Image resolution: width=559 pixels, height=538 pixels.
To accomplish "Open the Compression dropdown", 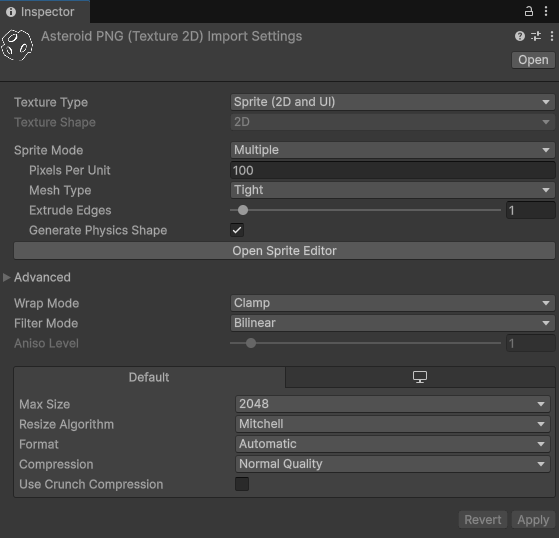I will [393, 464].
